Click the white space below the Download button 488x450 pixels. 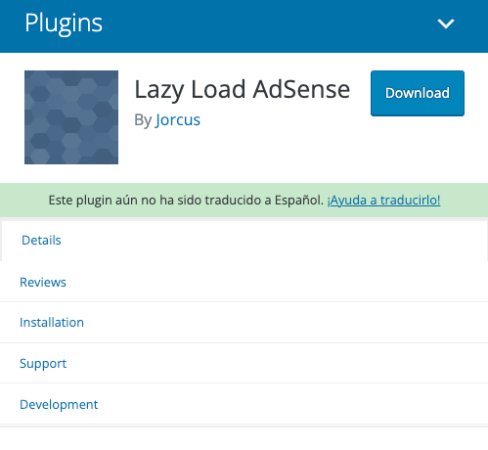click(x=417, y=148)
